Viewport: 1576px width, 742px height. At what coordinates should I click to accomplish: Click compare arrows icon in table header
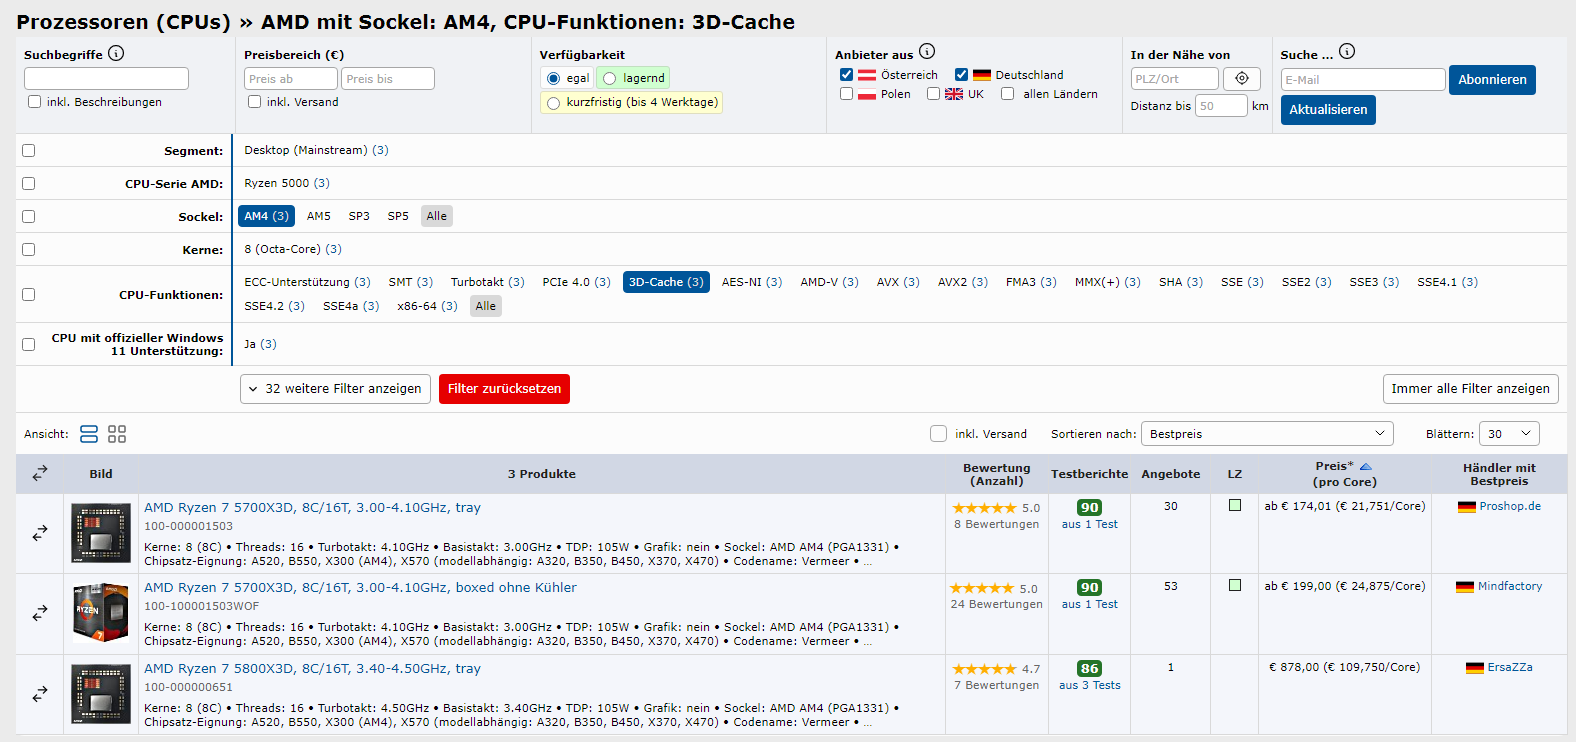tap(40, 474)
